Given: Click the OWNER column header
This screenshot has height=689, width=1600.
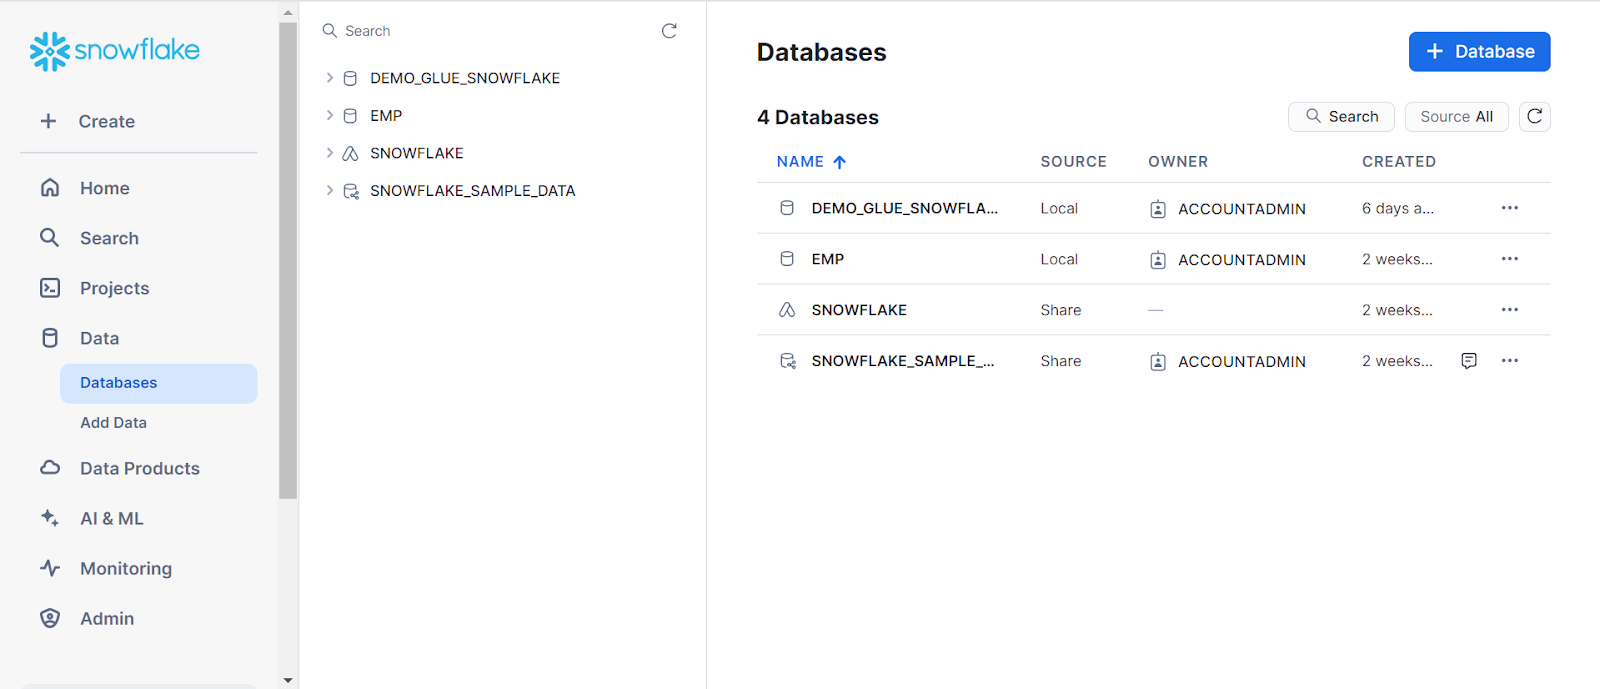Looking at the screenshot, I should point(1178,162).
